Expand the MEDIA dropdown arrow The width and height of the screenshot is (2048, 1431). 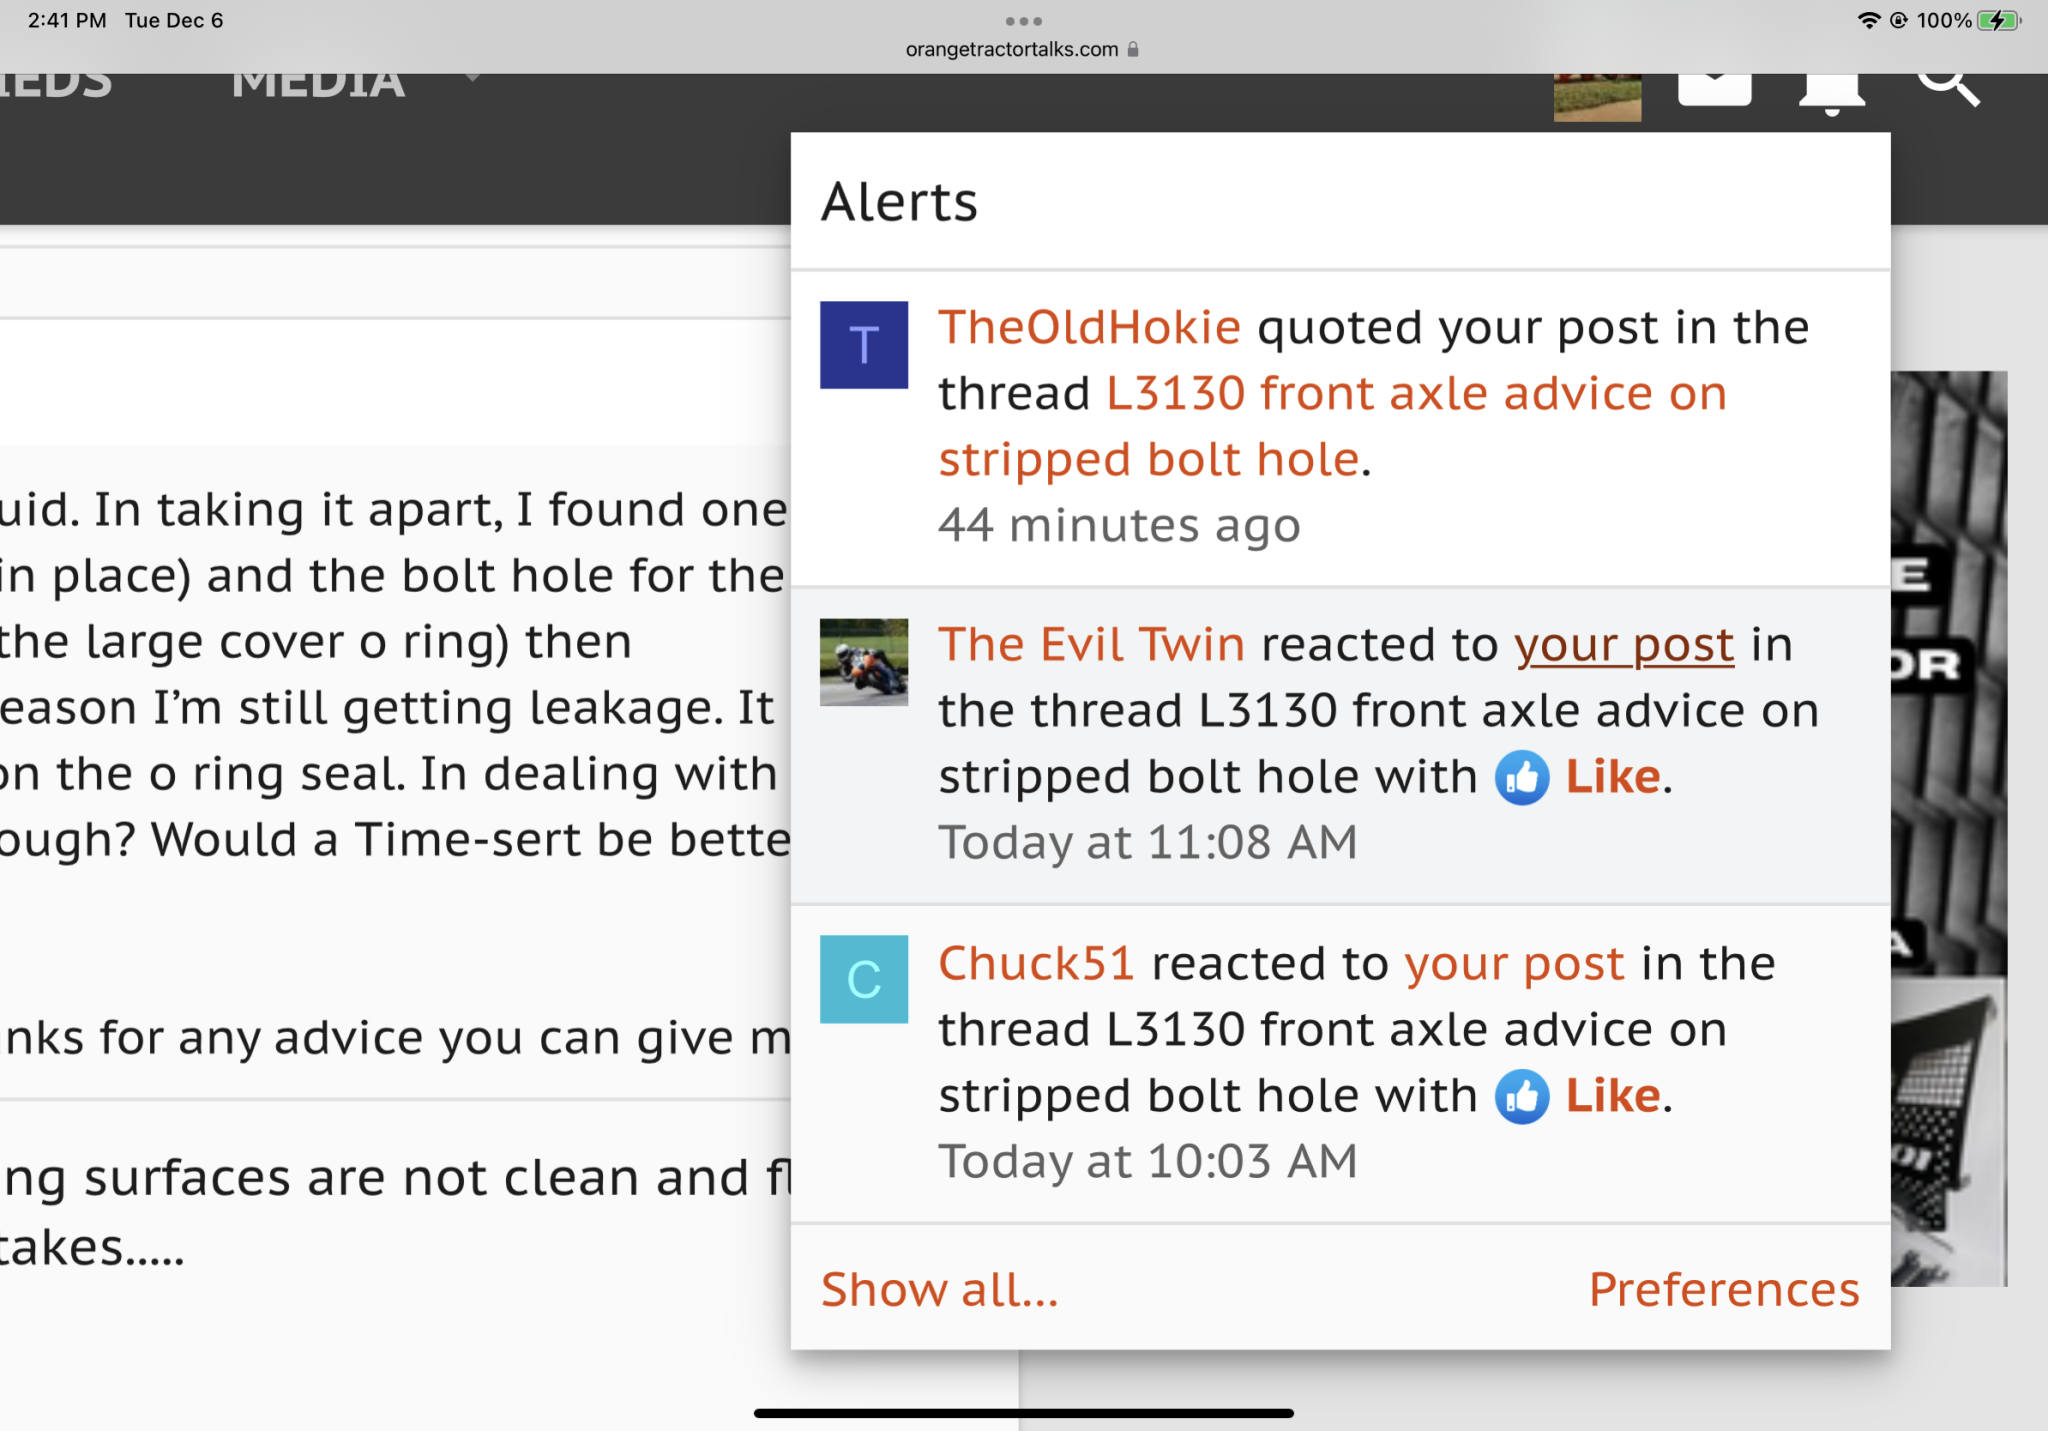pyautogui.click(x=473, y=78)
